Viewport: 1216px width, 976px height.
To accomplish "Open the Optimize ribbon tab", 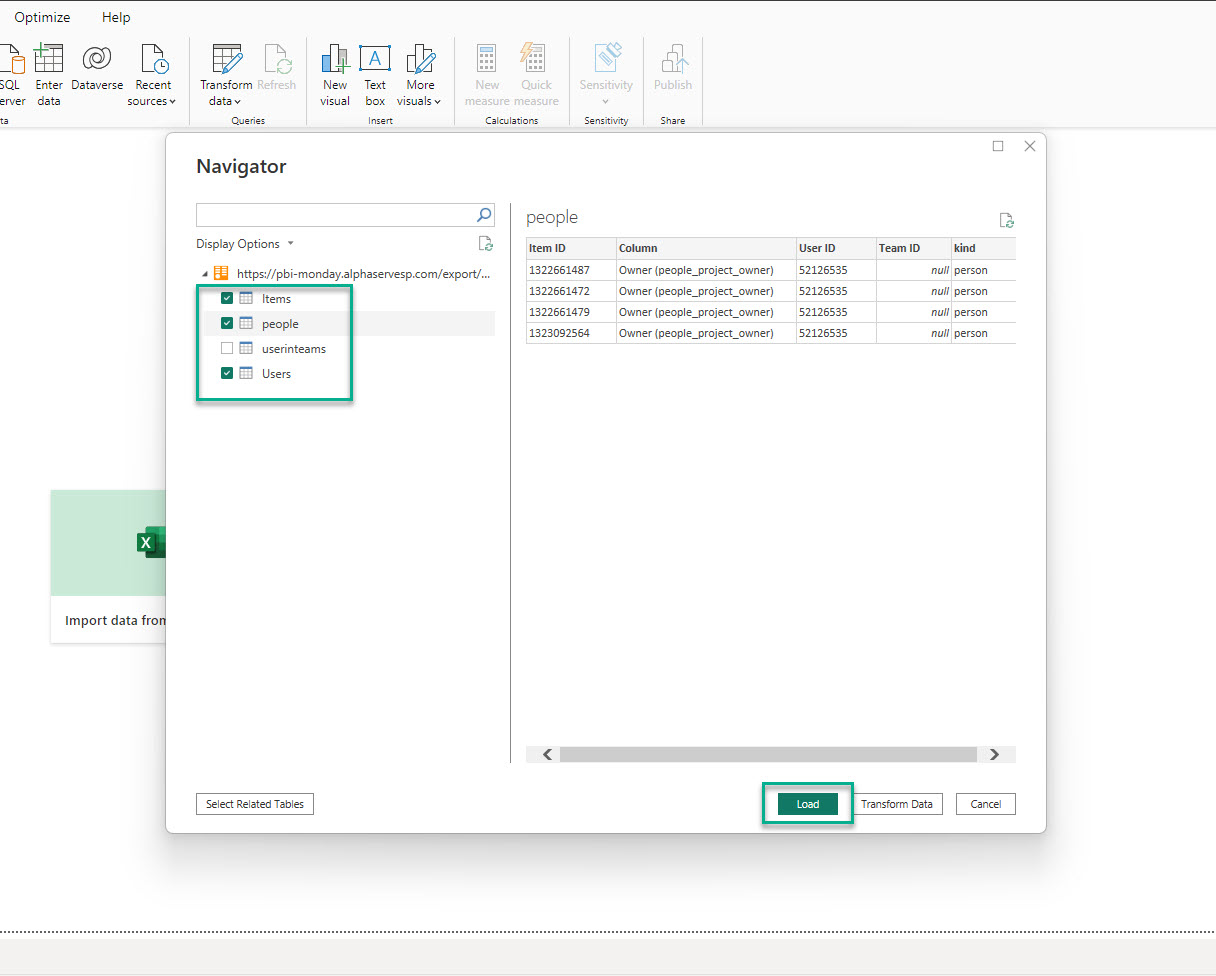I will [x=42, y=17].
